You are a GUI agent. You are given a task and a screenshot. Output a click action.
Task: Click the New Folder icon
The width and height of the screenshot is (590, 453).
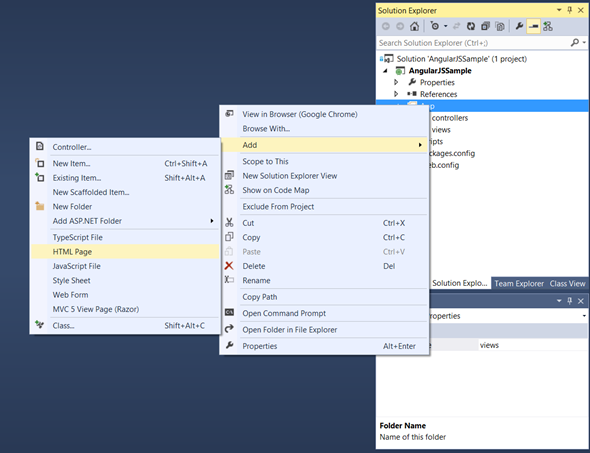point(40,206)
